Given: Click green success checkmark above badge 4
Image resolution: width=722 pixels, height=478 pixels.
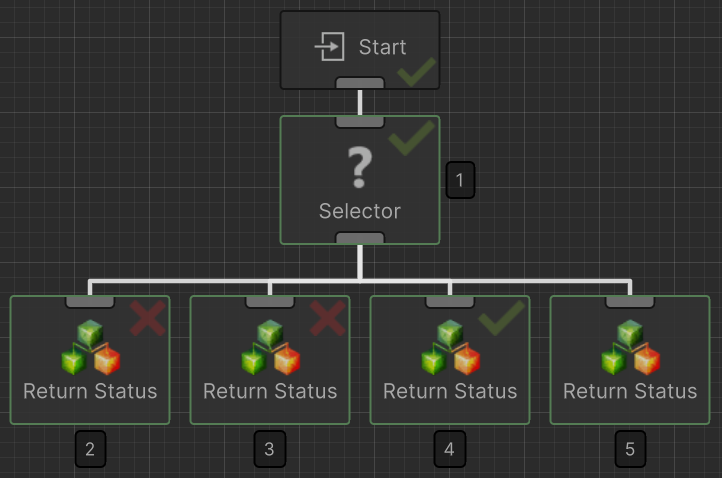Looking at the screenshot, I should click(501, 317).
